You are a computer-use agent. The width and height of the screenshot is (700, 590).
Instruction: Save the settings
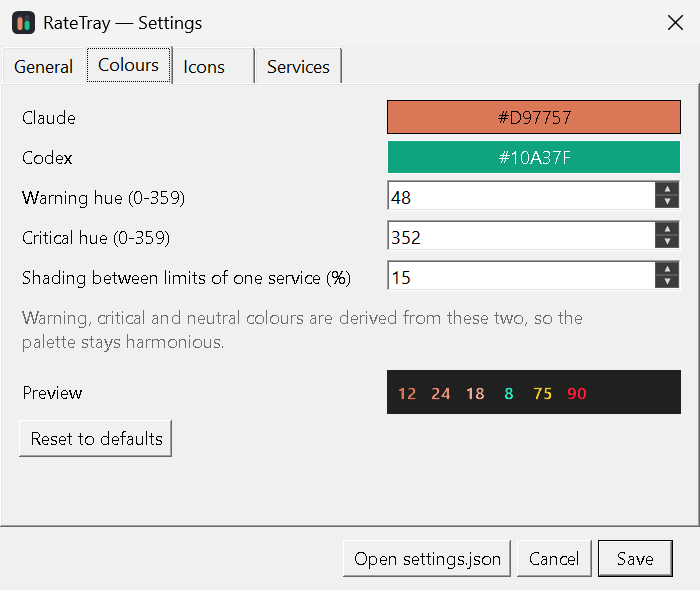635,558
